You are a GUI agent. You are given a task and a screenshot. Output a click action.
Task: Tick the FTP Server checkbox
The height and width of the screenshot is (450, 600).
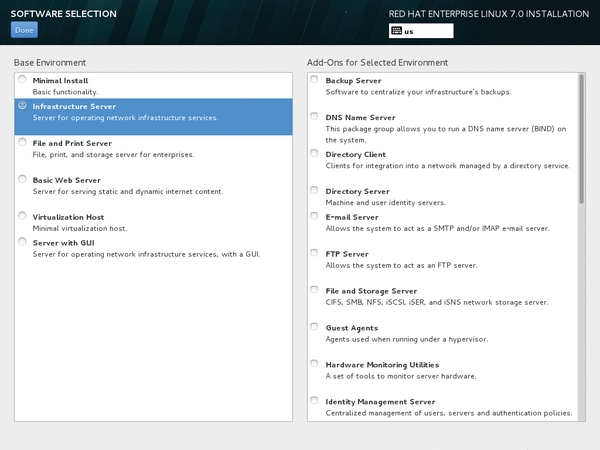click(314, 253)
